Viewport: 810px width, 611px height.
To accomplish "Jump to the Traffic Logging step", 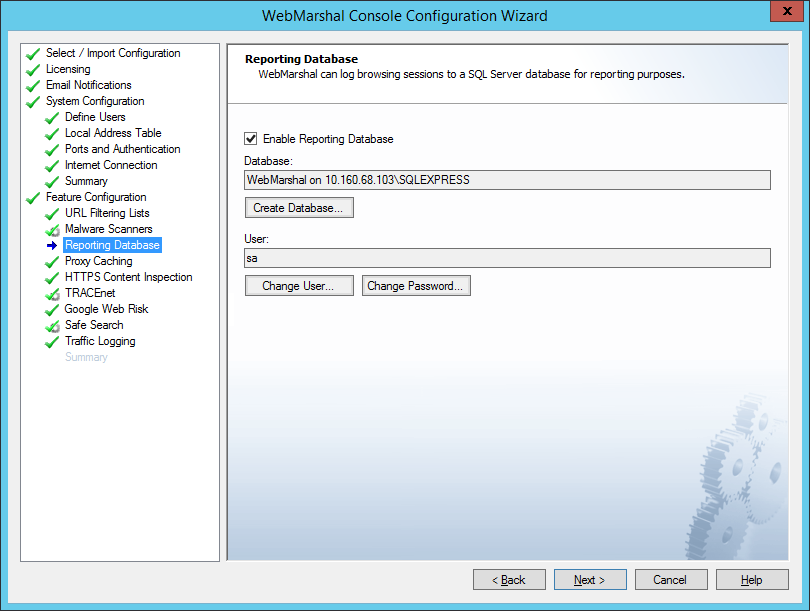I will 100,341.
